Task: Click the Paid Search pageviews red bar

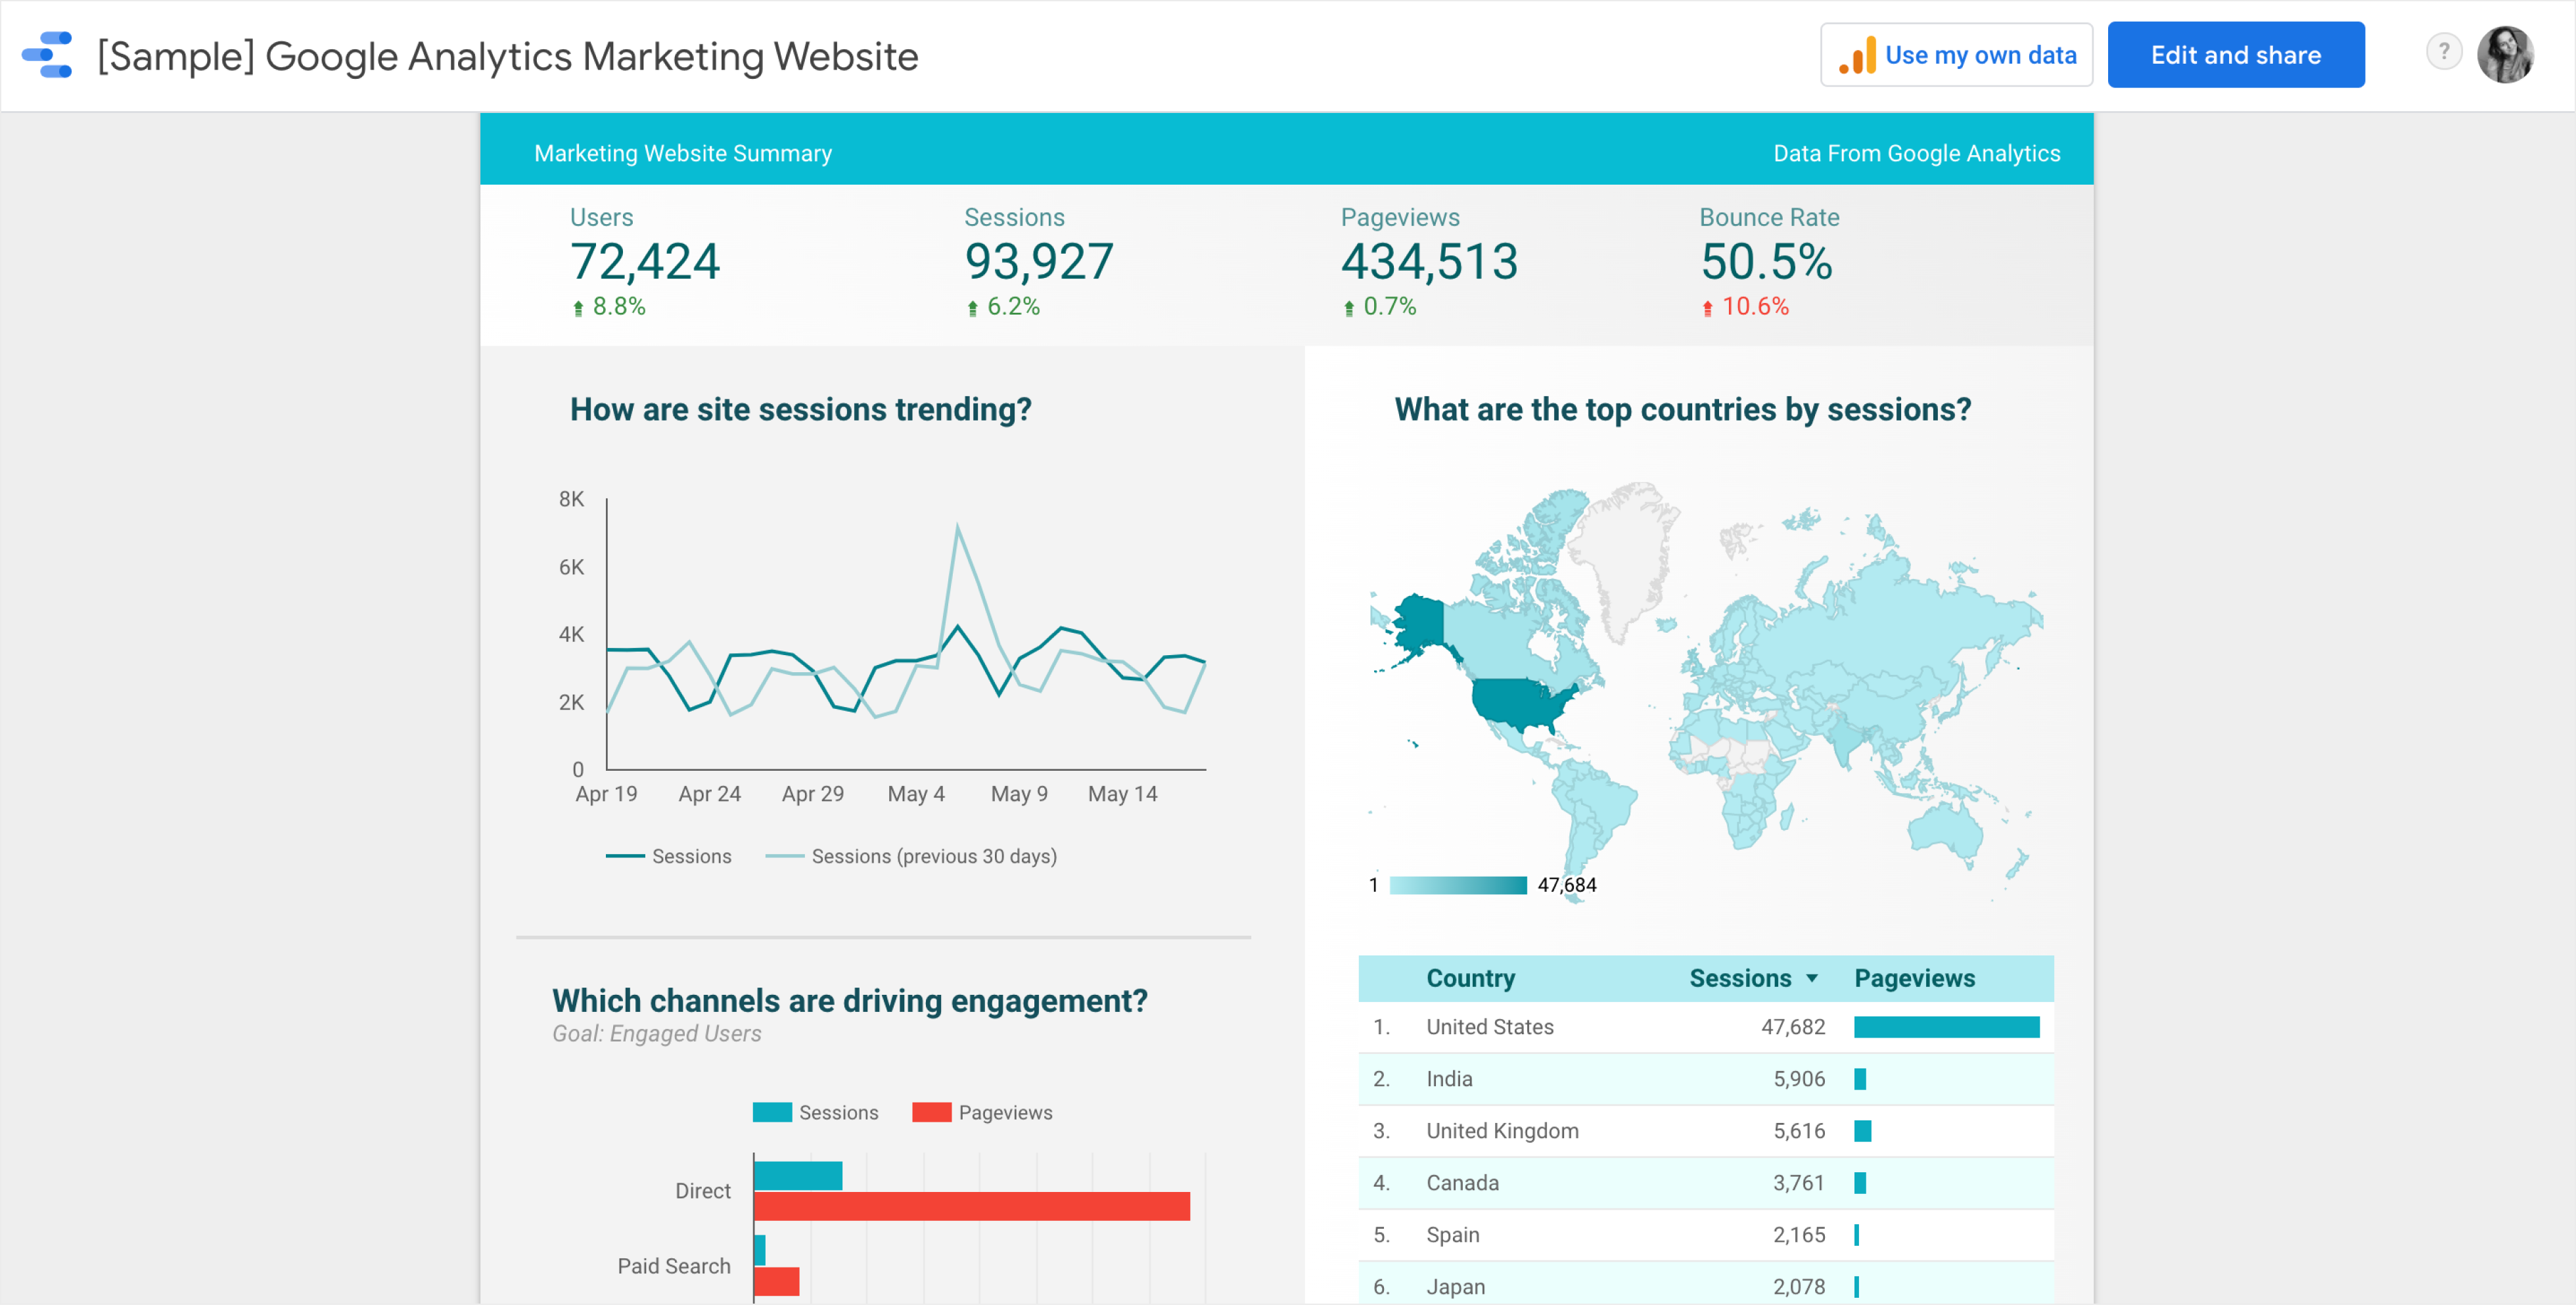Action: coord(777,1281)
